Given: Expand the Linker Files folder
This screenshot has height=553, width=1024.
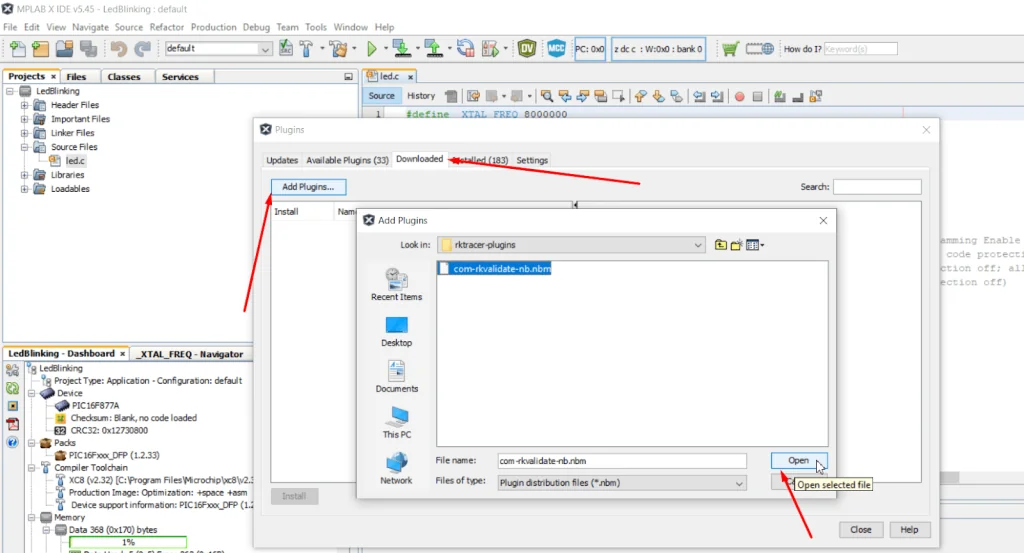Looking at the screenshot, I should (x=24, y=133).
